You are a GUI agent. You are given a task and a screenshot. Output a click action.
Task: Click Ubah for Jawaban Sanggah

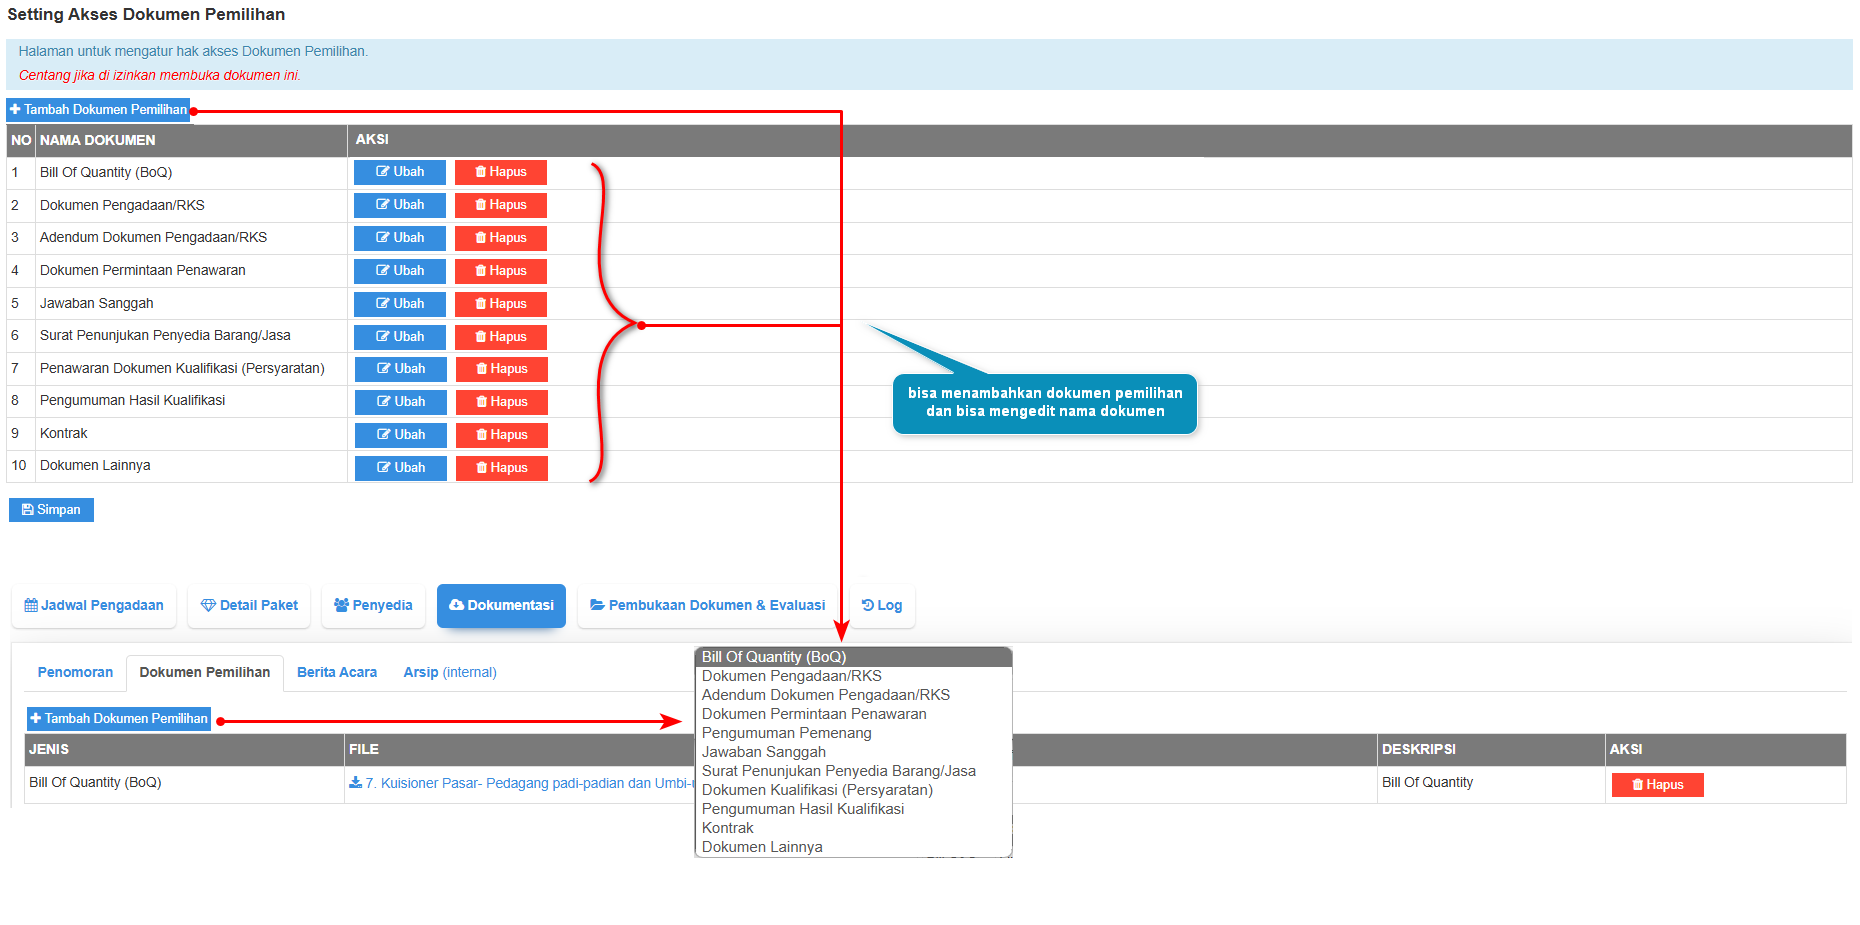point(400,304)
